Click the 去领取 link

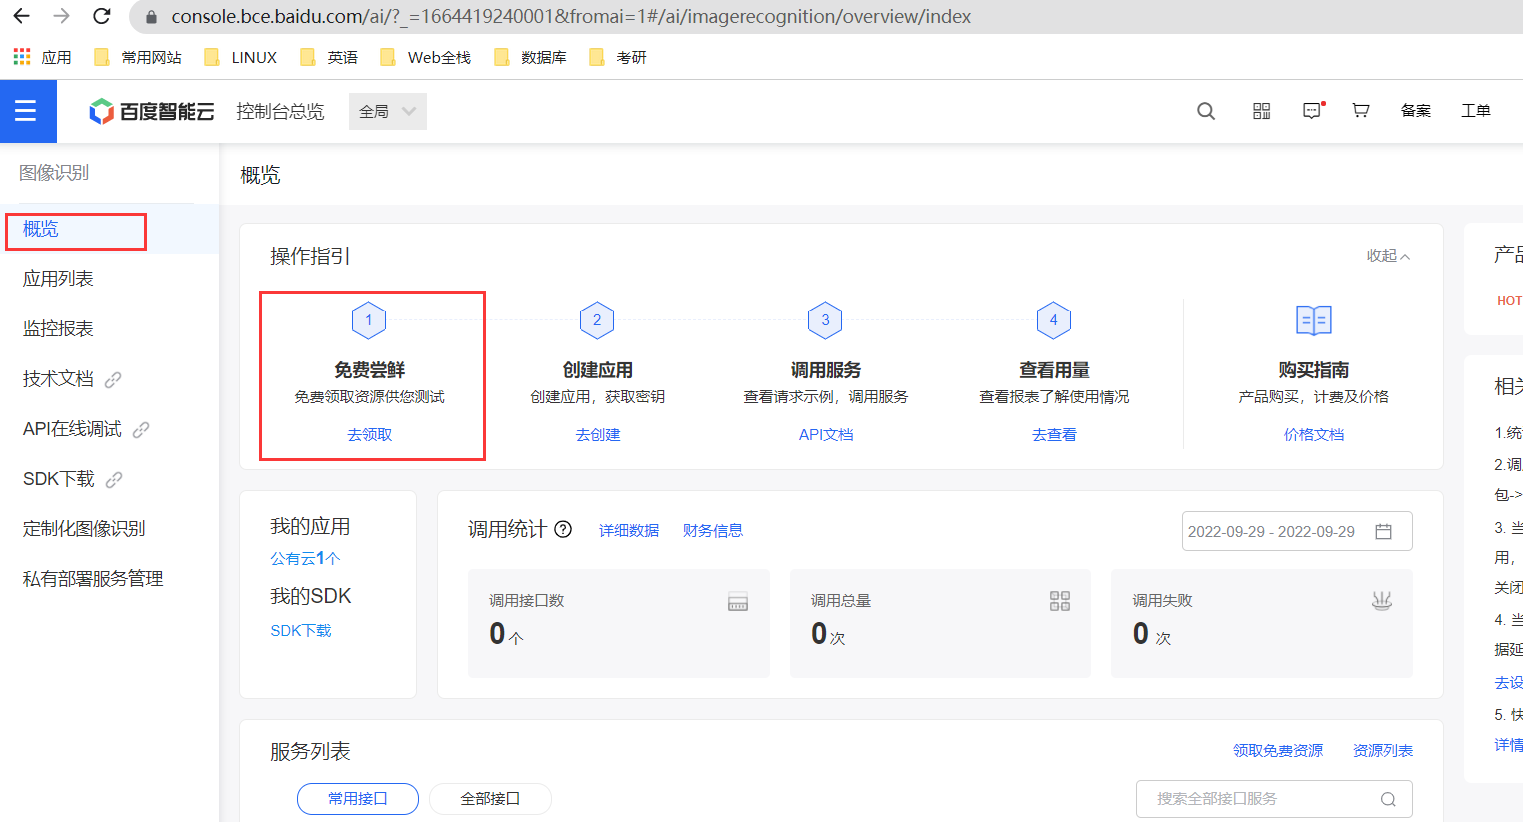370,435
